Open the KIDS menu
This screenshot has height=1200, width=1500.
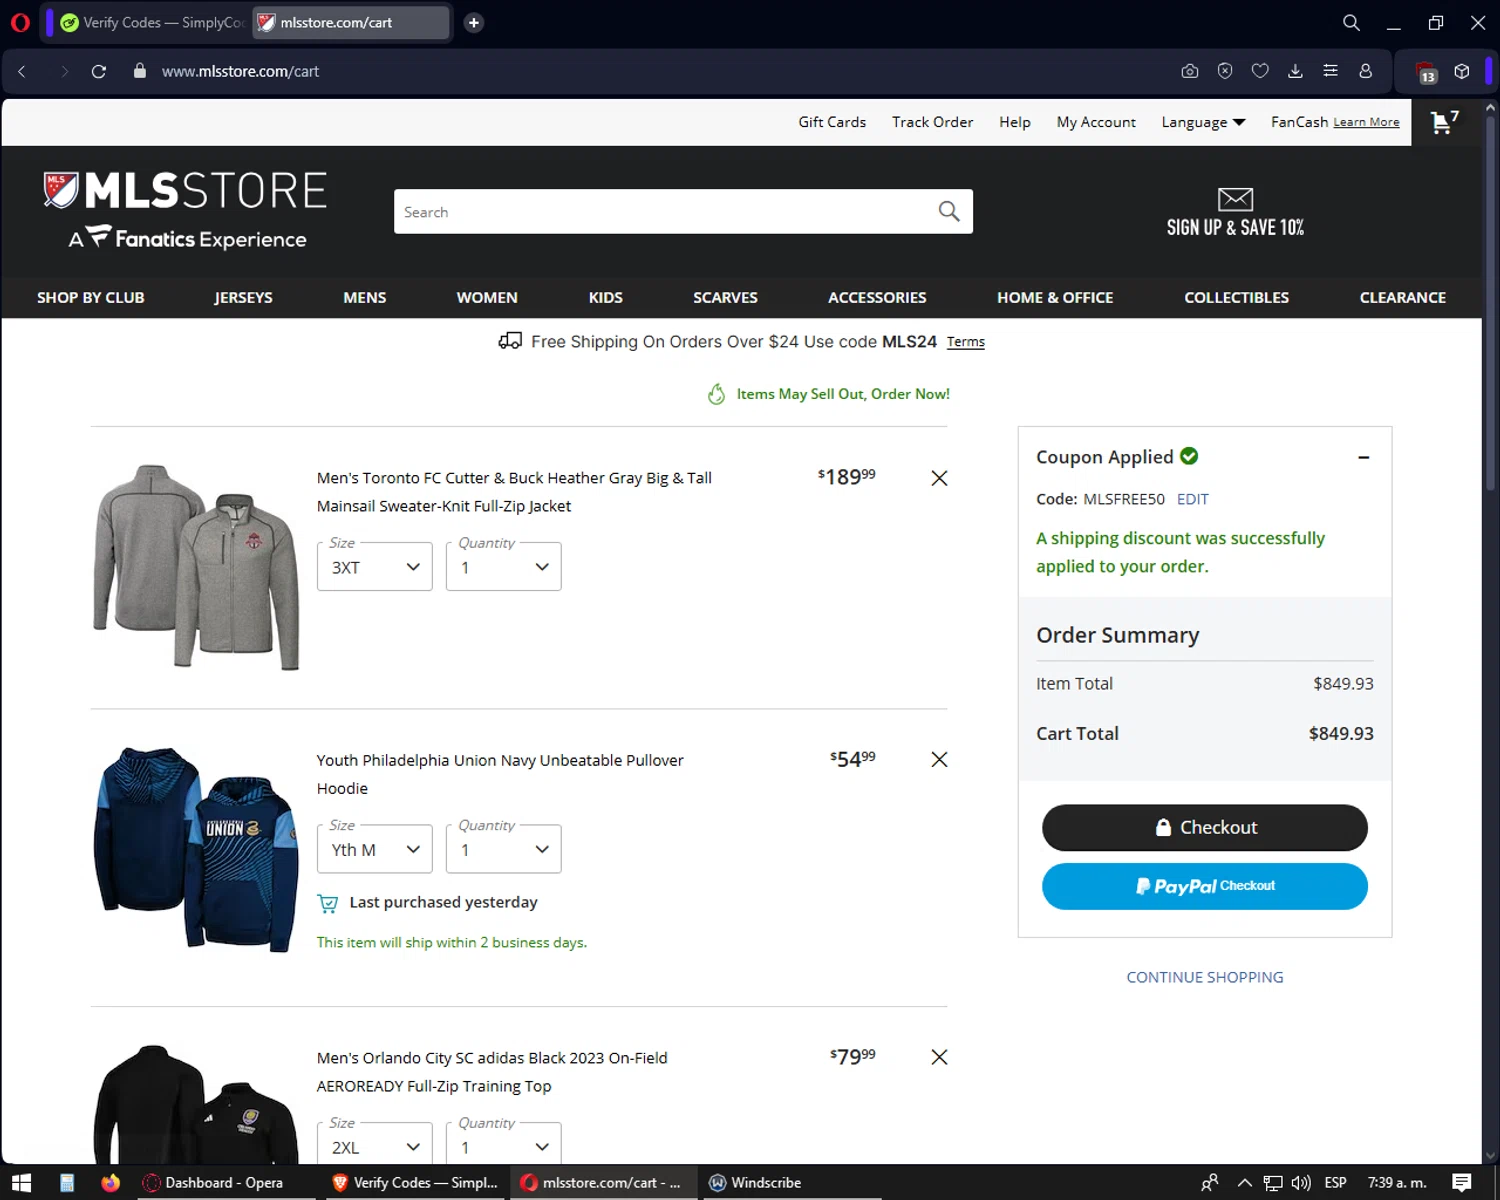(606, 297)
